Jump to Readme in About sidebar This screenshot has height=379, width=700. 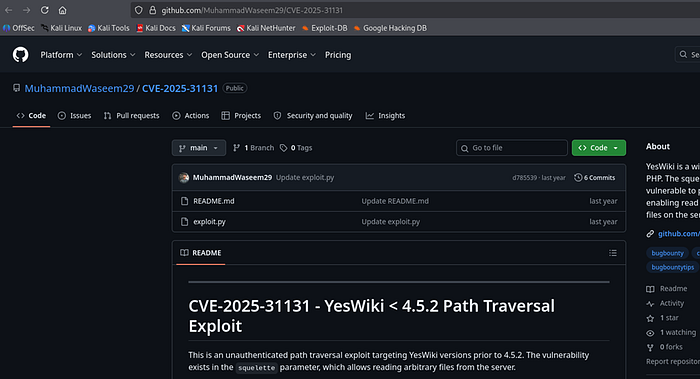667,289
